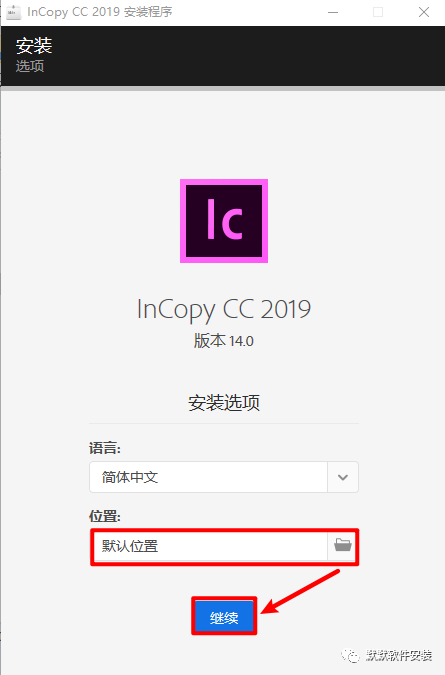Open the folder browse icon for location

point(343,546)
